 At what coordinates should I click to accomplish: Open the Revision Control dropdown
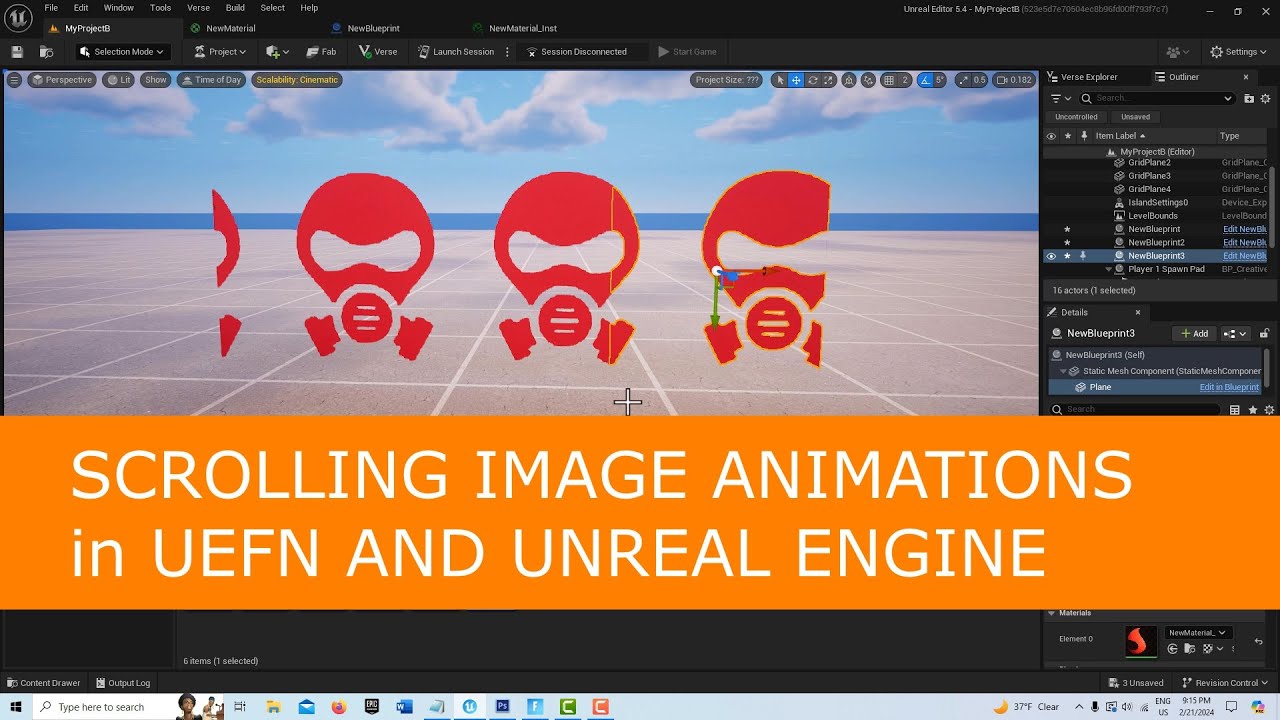(x=1225, y=683)
